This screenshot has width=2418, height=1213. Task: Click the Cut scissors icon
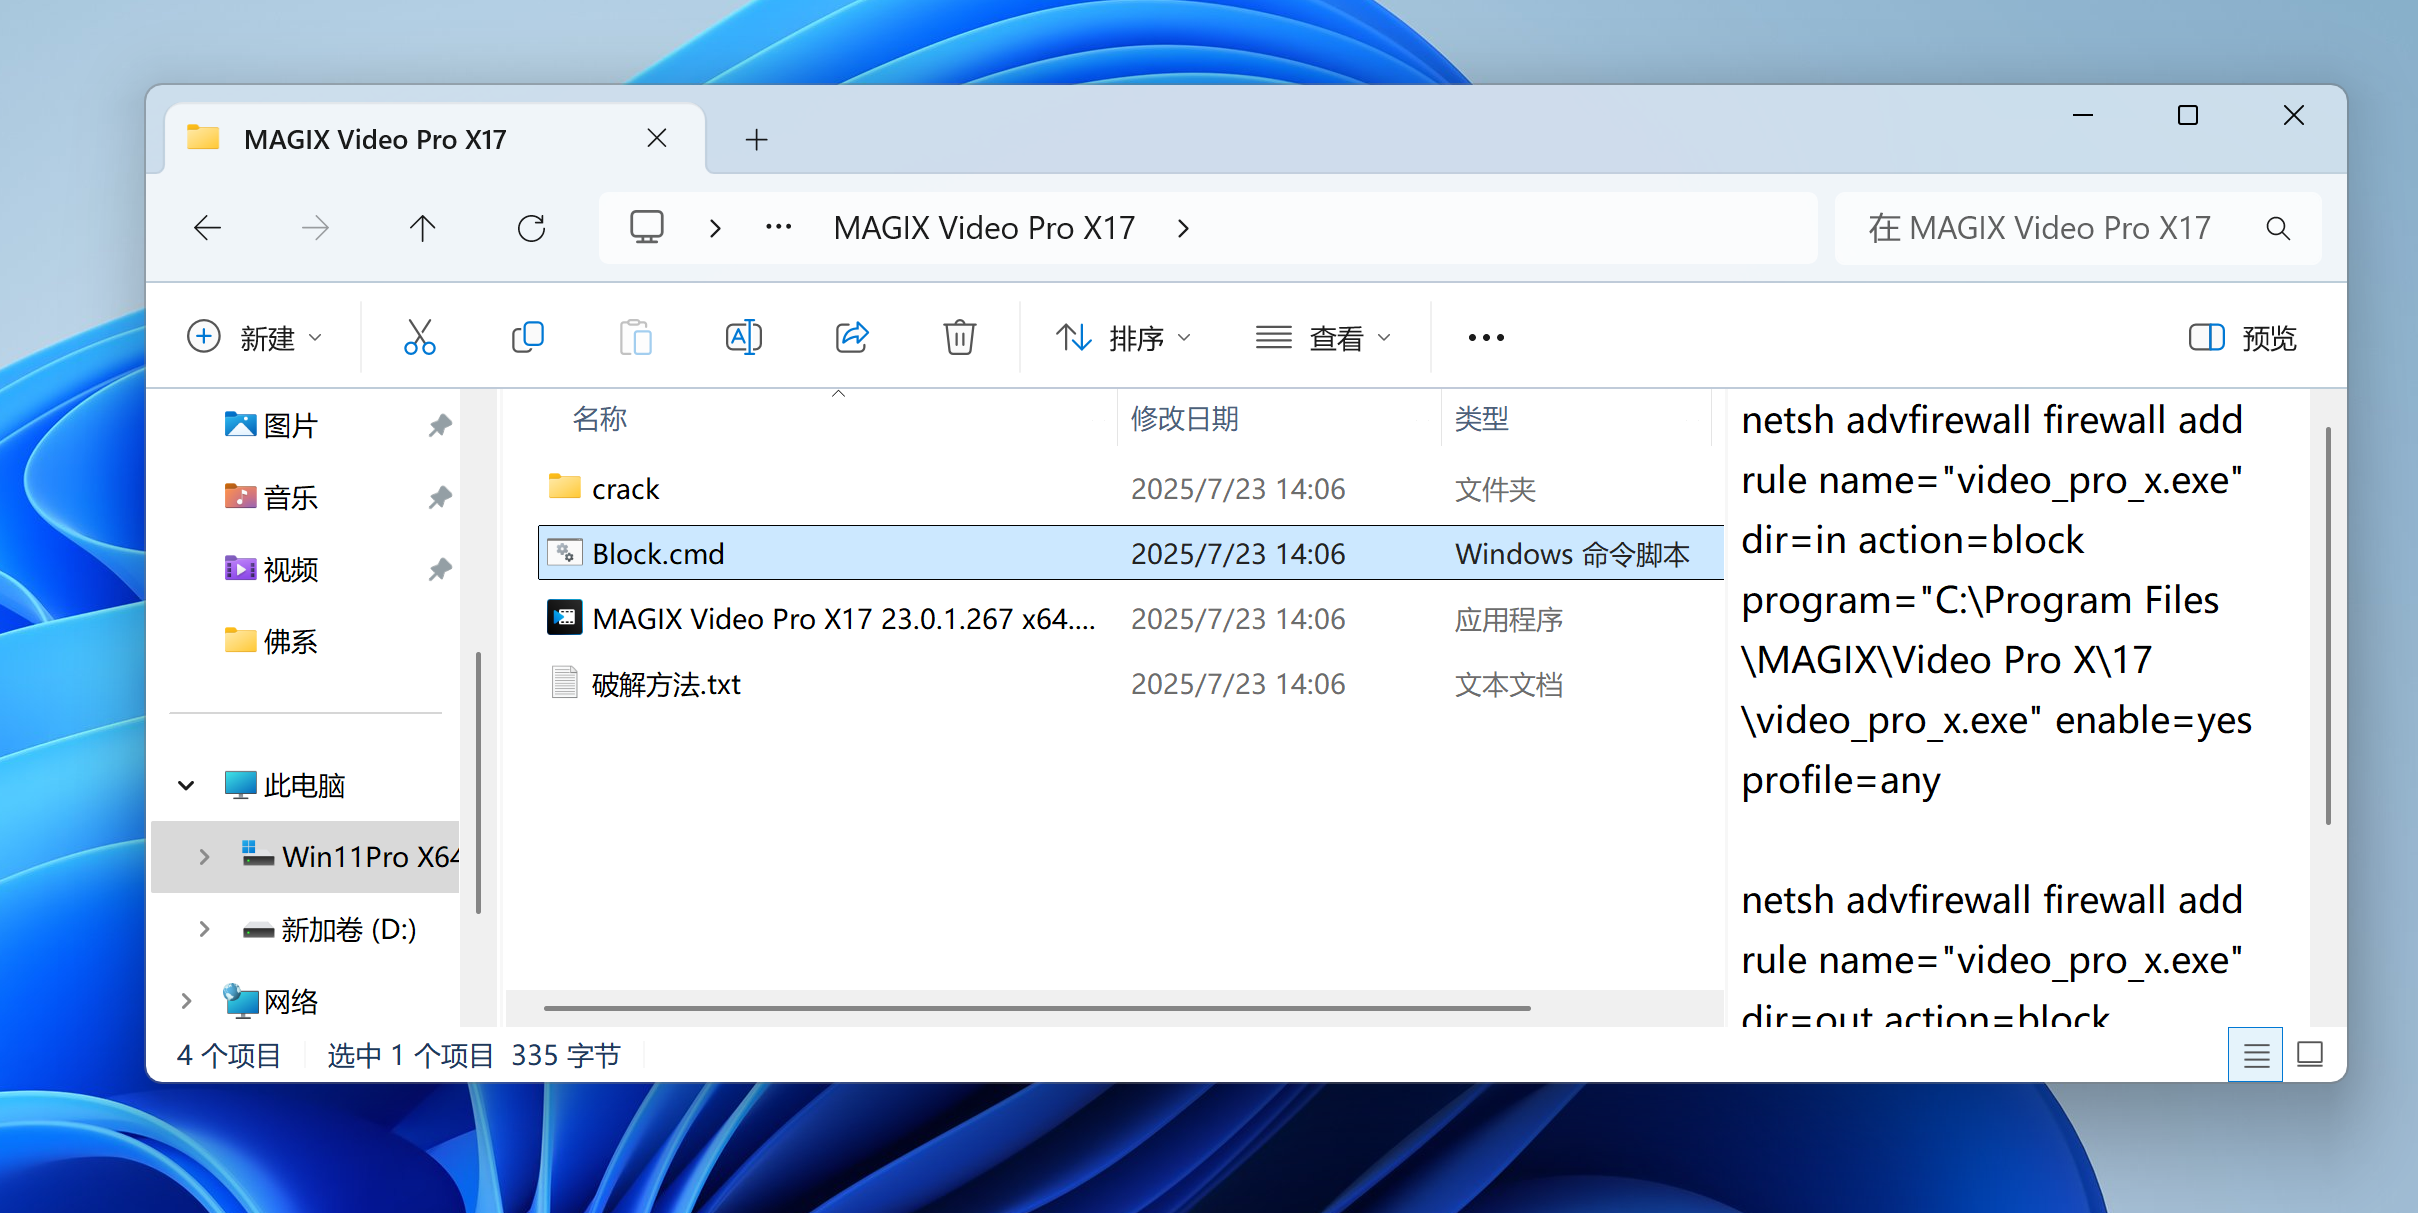(419, 338)
